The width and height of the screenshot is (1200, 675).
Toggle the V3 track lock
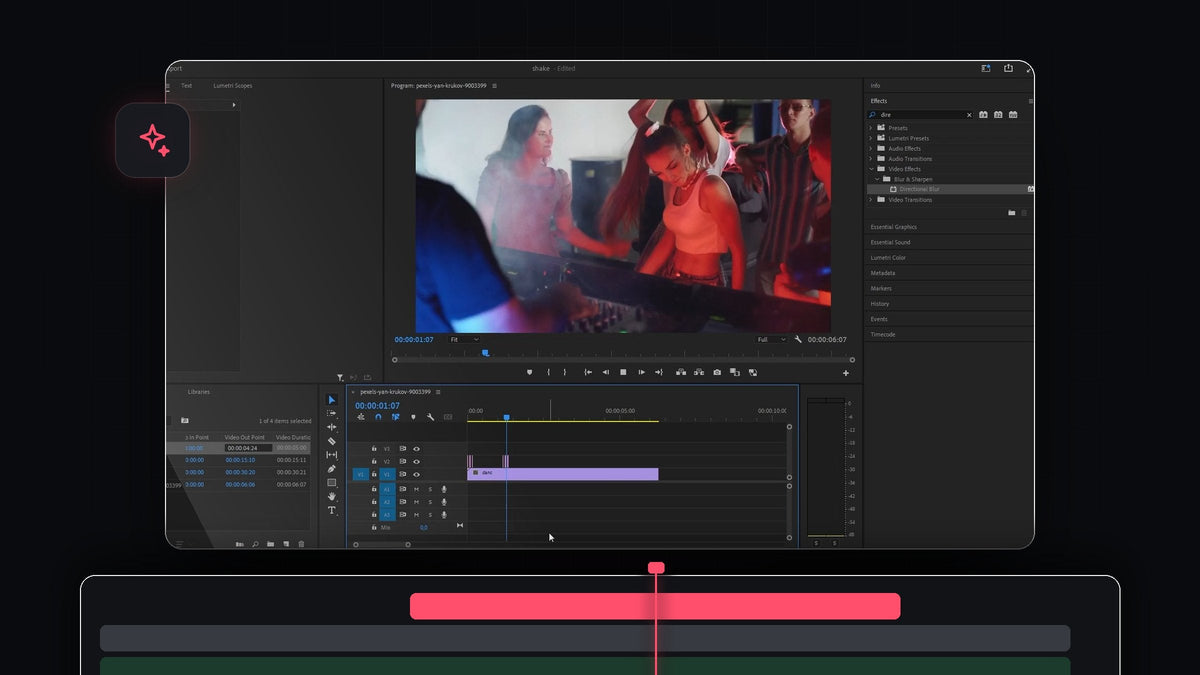374,449
